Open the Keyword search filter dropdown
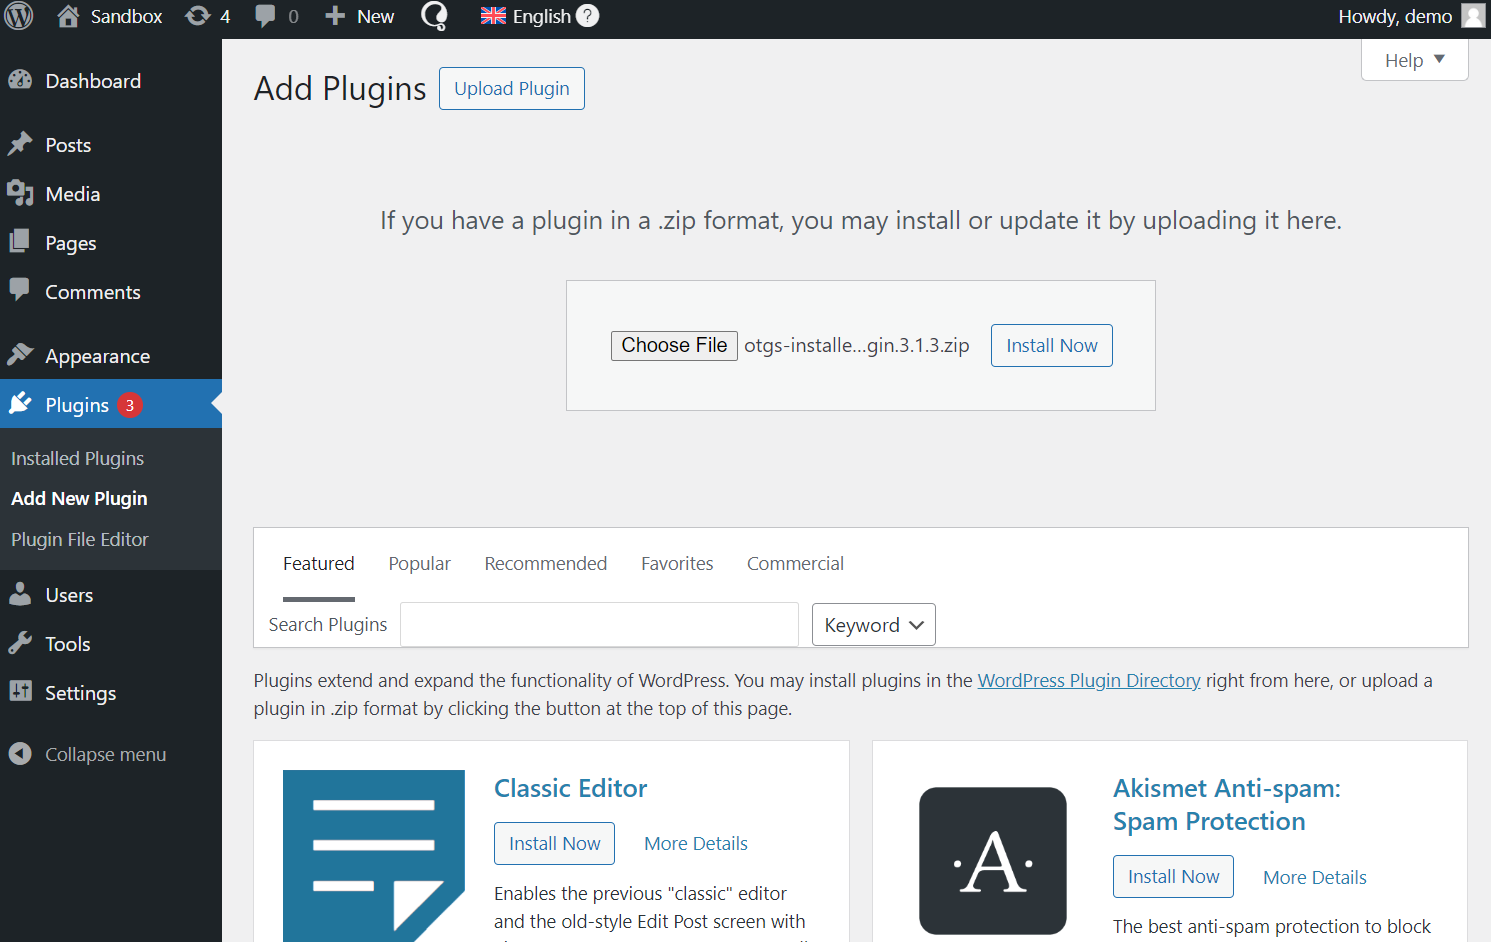1491x942 pixels. pos(872,624)
